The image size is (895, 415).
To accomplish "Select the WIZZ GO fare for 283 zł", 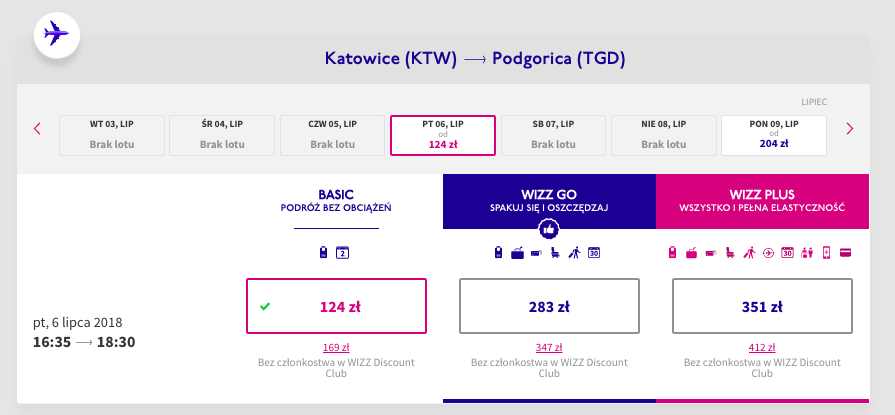I will click(549, 306).
